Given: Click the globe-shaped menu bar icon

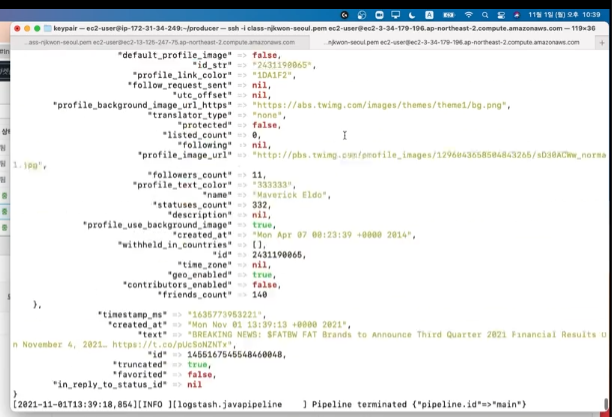Looking at the screenshot, I should point(362,15).
